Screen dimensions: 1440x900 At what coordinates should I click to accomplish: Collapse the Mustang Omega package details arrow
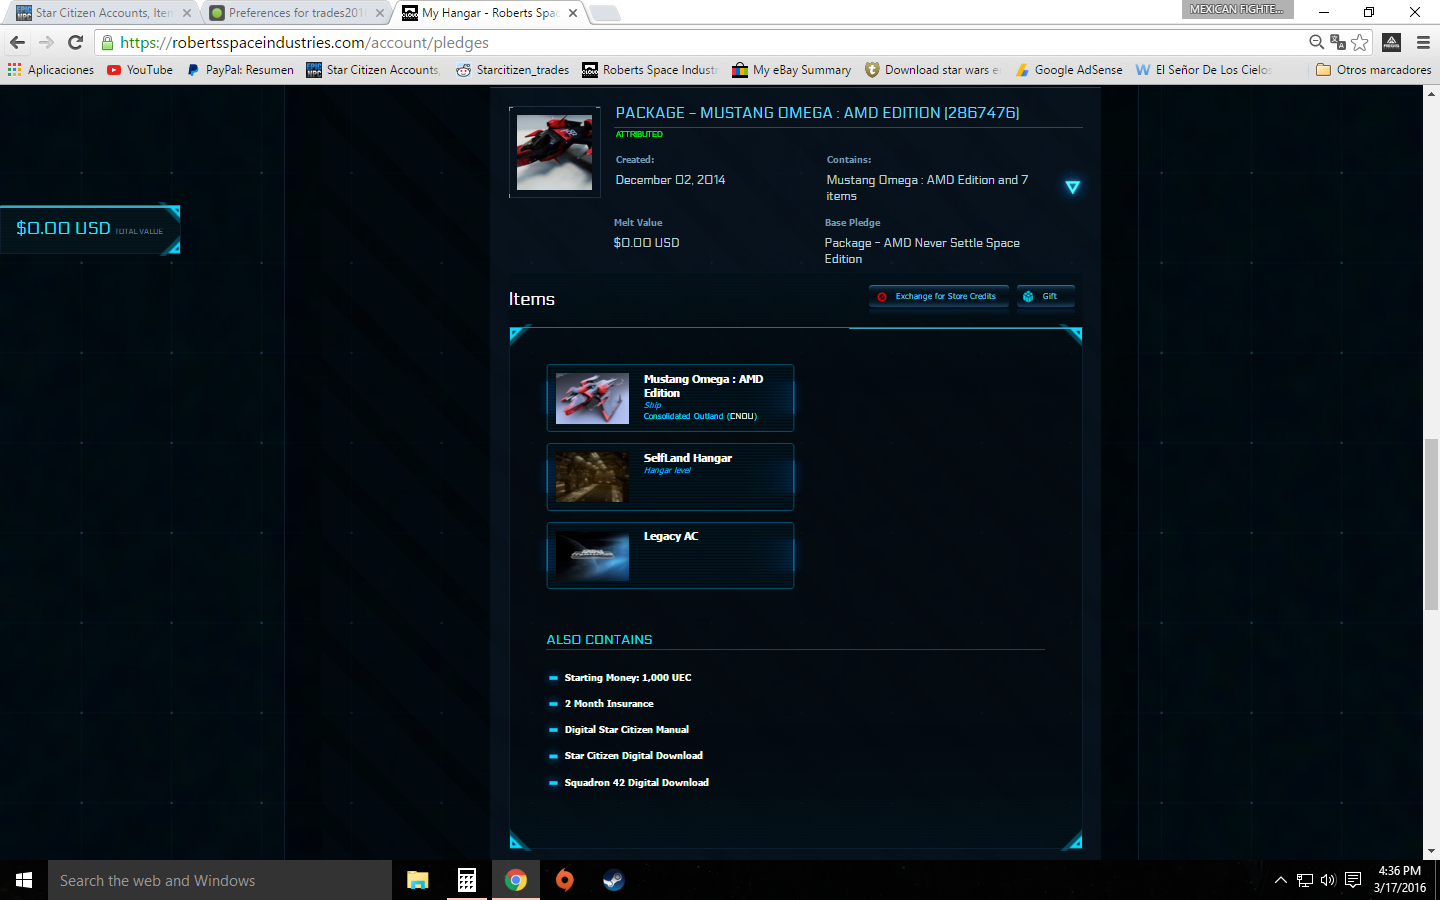tap(1072, 187)
